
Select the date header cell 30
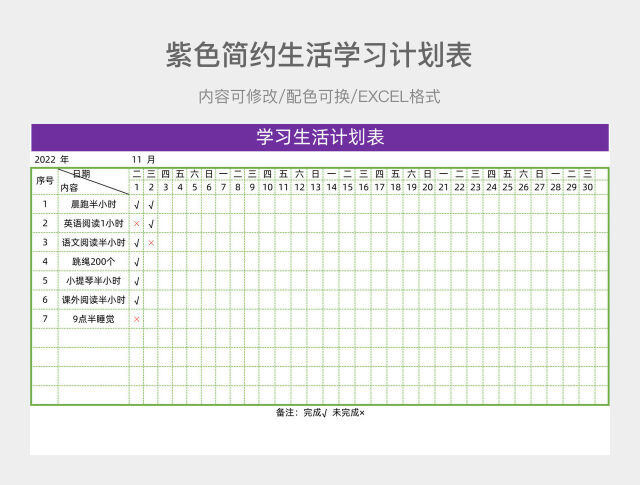tap(587, 187)
